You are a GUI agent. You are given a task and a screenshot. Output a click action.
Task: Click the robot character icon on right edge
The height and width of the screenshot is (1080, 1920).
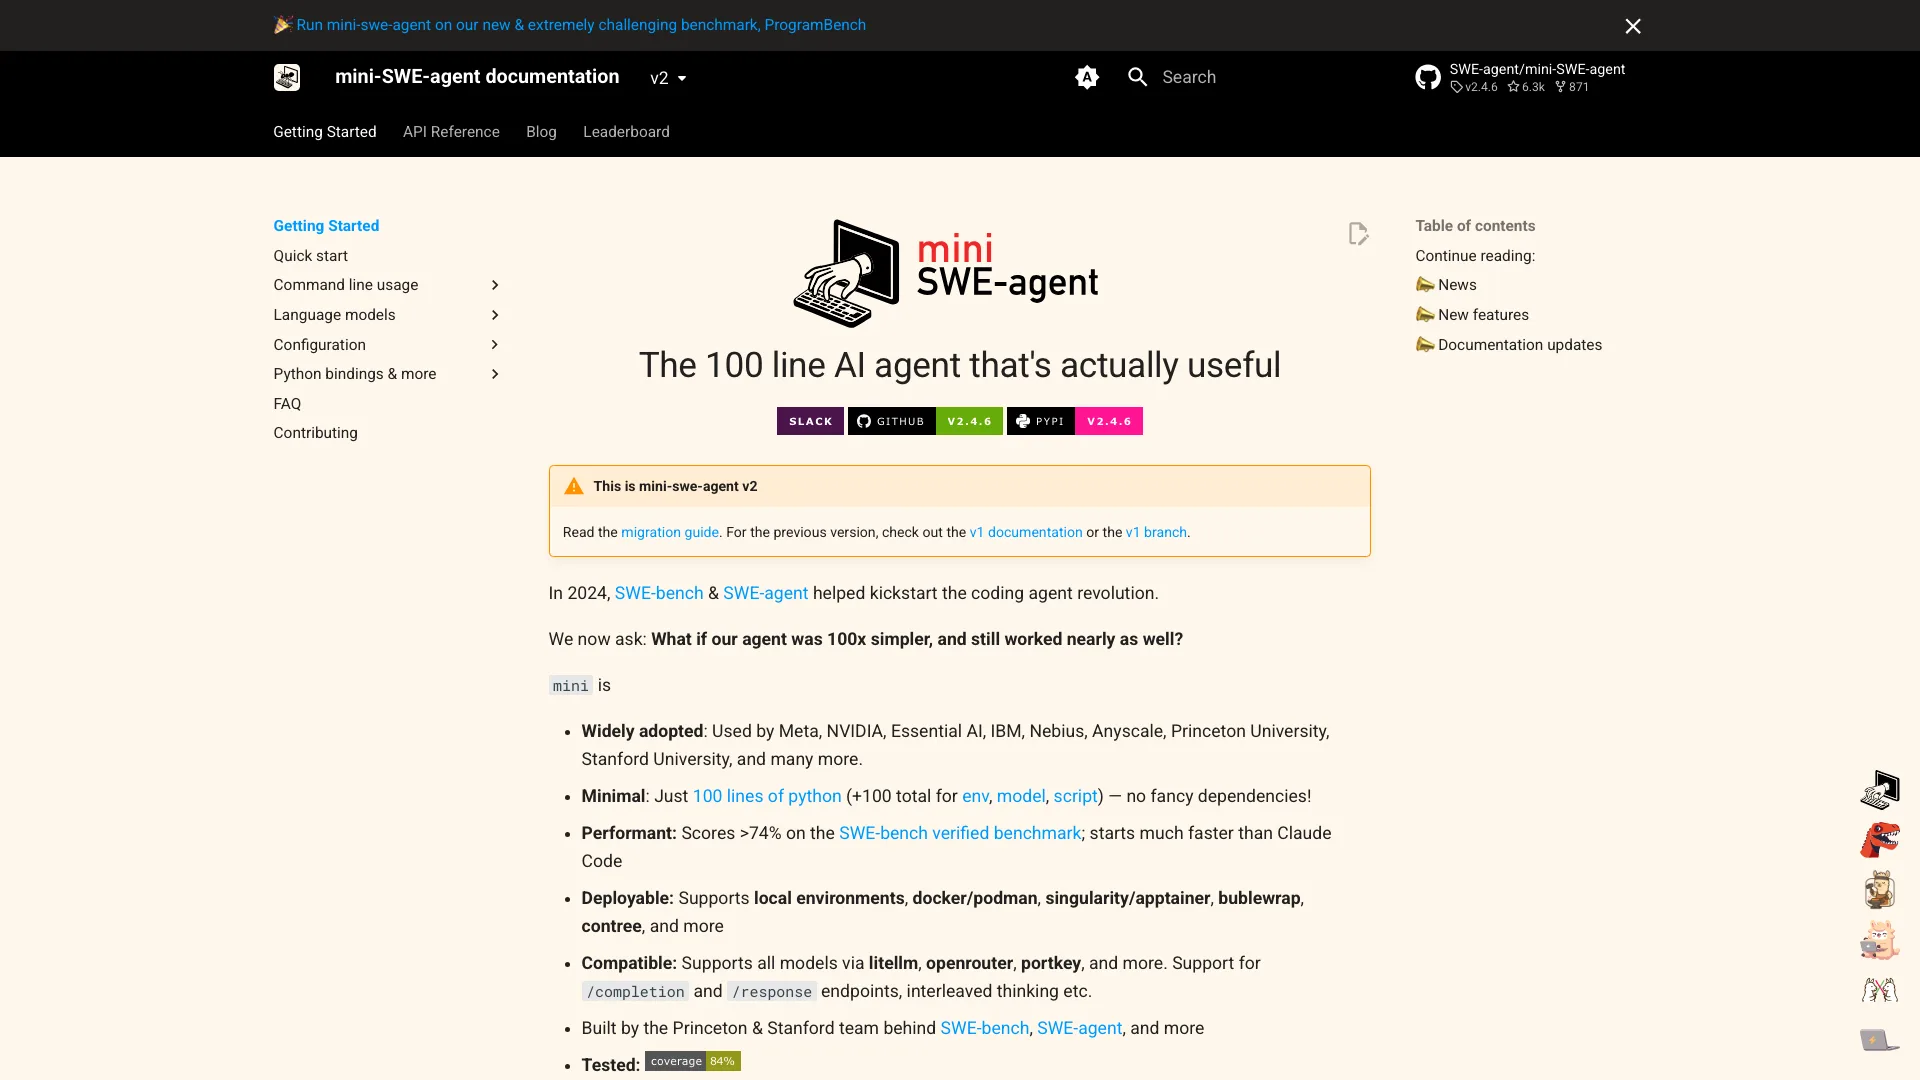1880,890
